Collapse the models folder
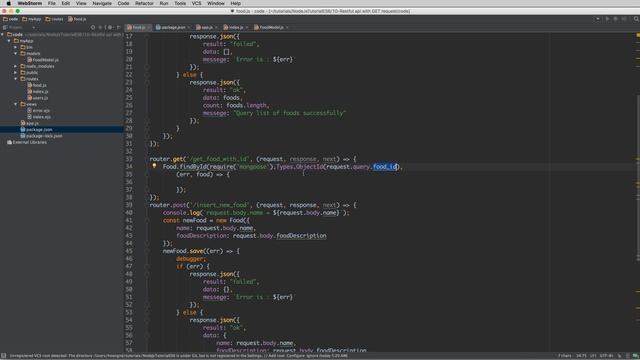 point(16,53)
